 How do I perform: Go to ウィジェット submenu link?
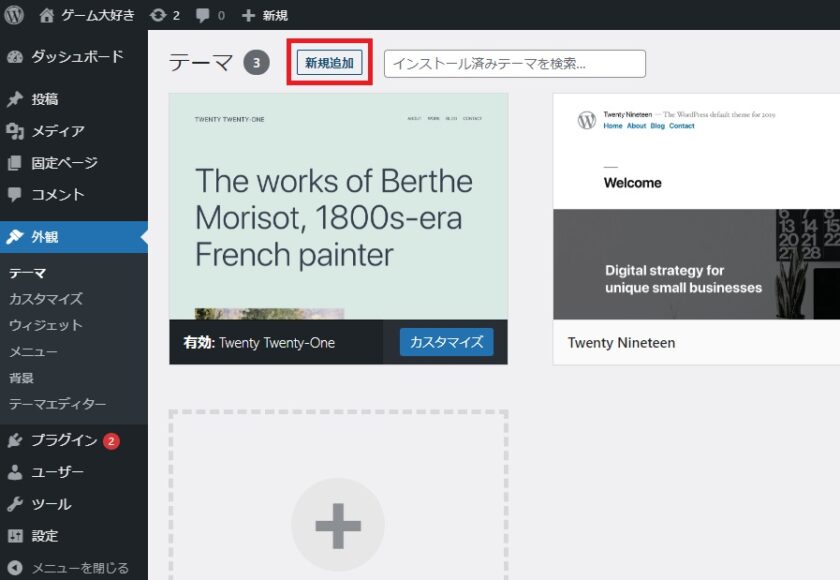46,325
